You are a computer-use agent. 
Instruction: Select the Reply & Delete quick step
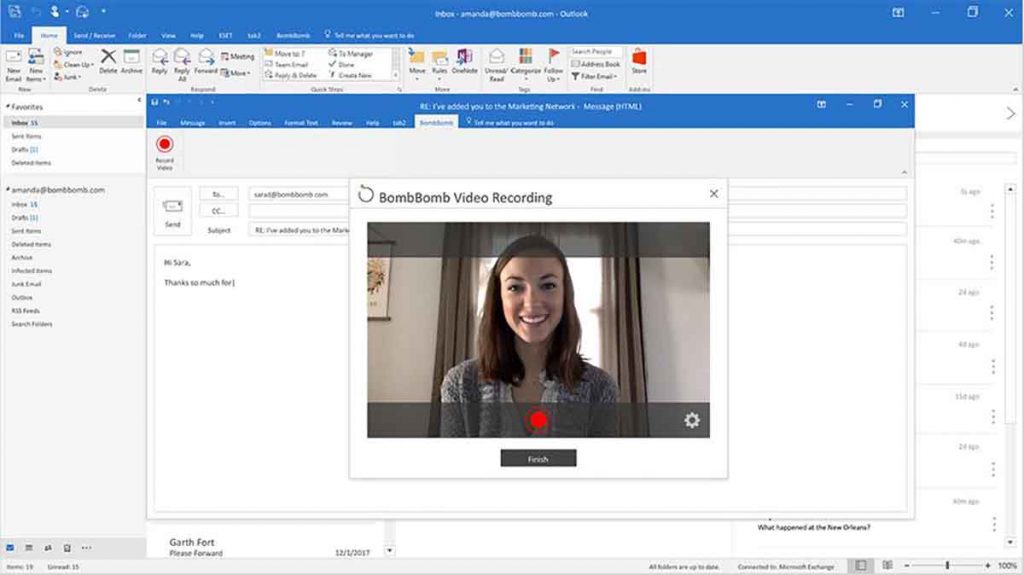(291, 75)
